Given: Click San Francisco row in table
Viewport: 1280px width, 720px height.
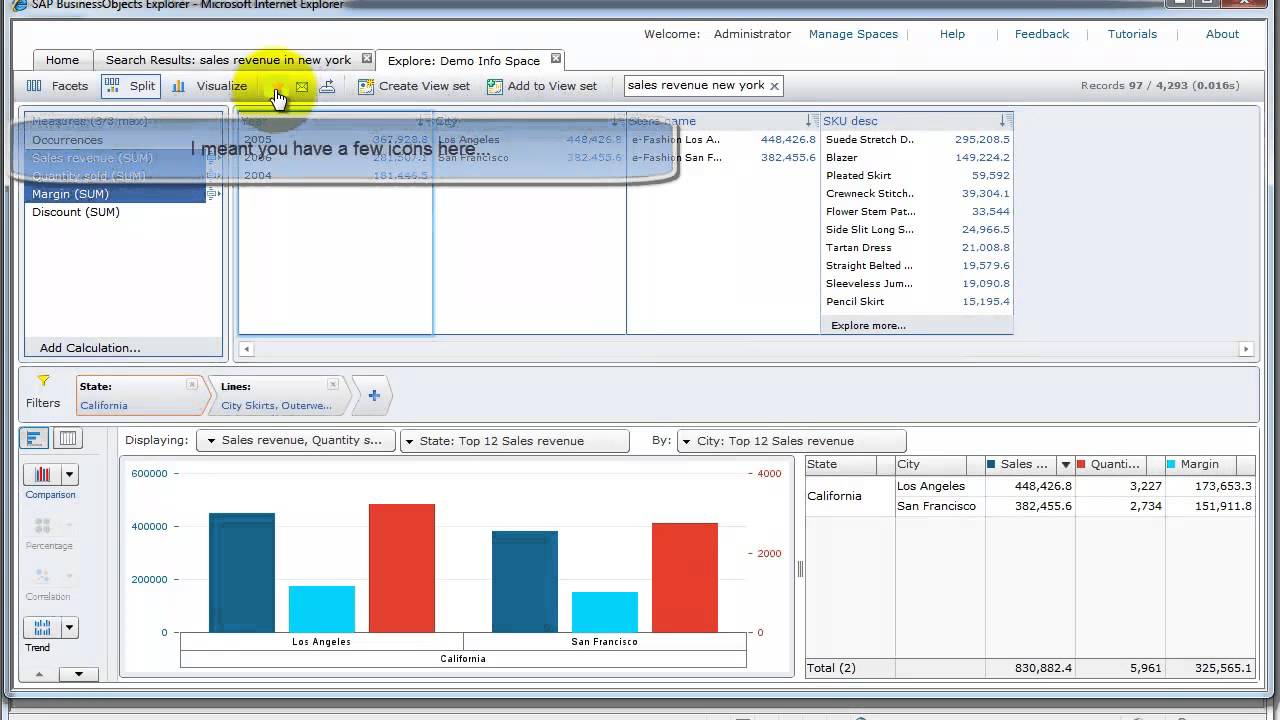Looking at the screenshot, I should tap(1075, 506).
